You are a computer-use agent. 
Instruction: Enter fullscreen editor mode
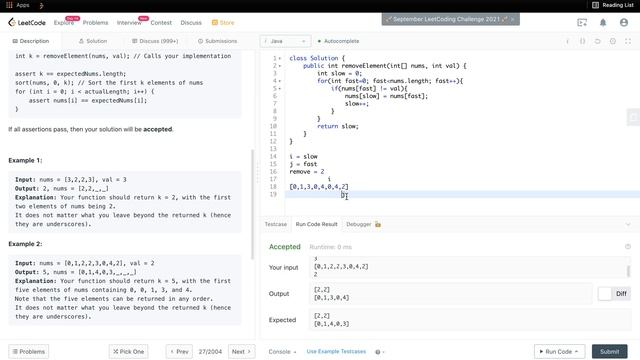click(628, 41)
